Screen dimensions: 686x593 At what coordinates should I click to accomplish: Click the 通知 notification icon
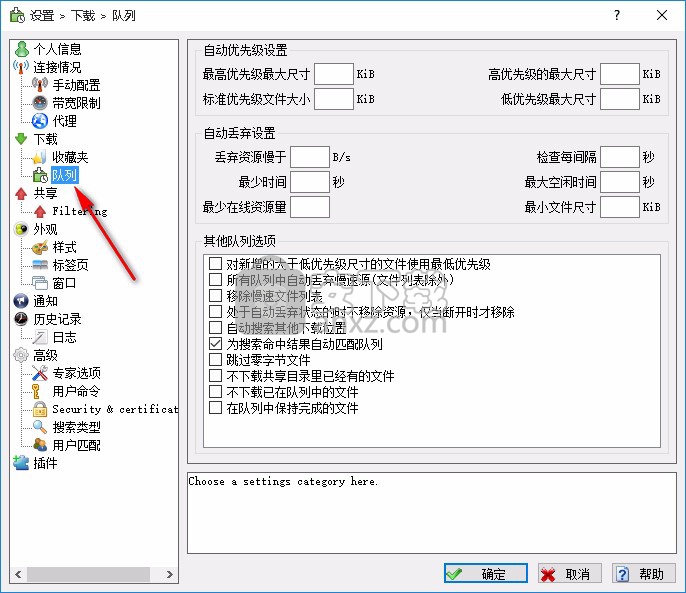(x=21, y=301)
